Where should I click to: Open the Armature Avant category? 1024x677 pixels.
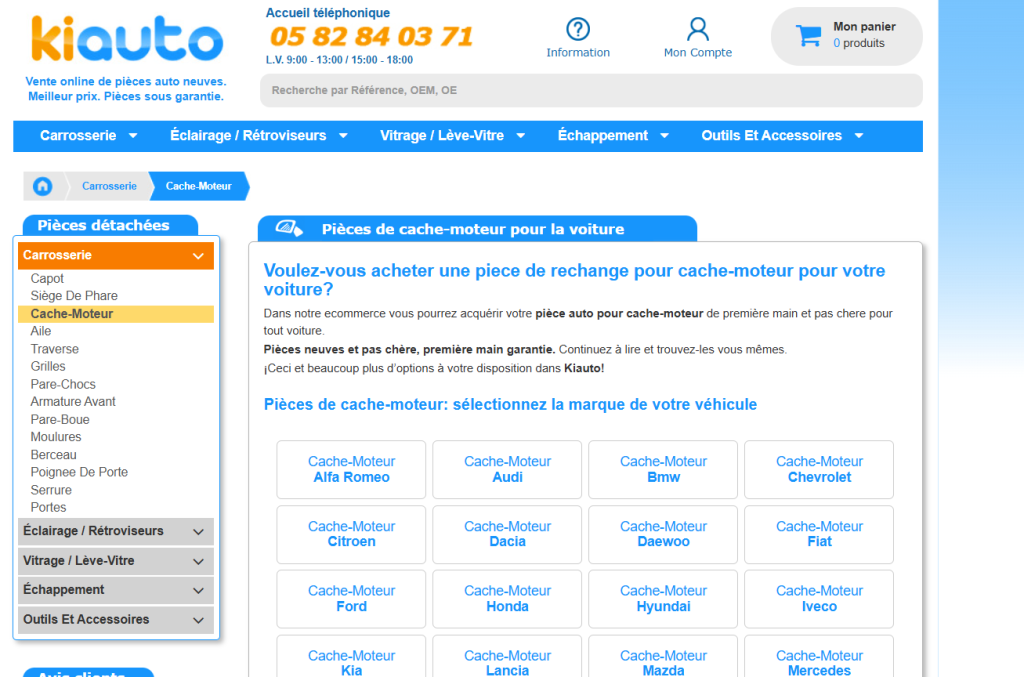click(72, 401)
